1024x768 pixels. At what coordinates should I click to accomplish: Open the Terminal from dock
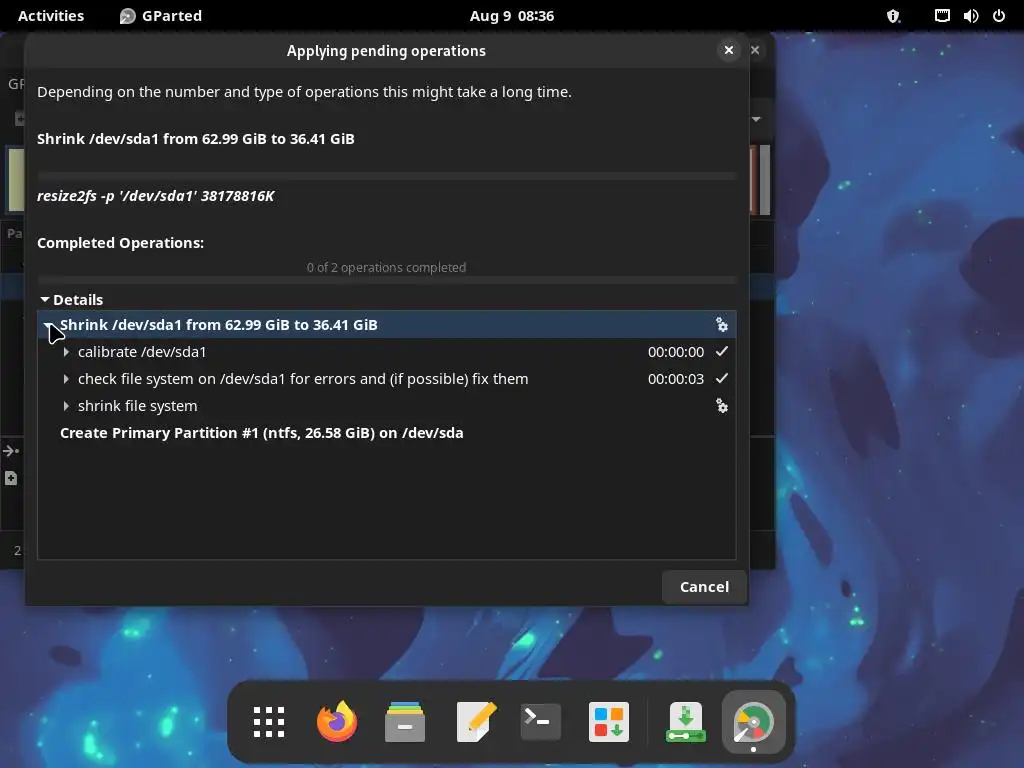[541, 722]
